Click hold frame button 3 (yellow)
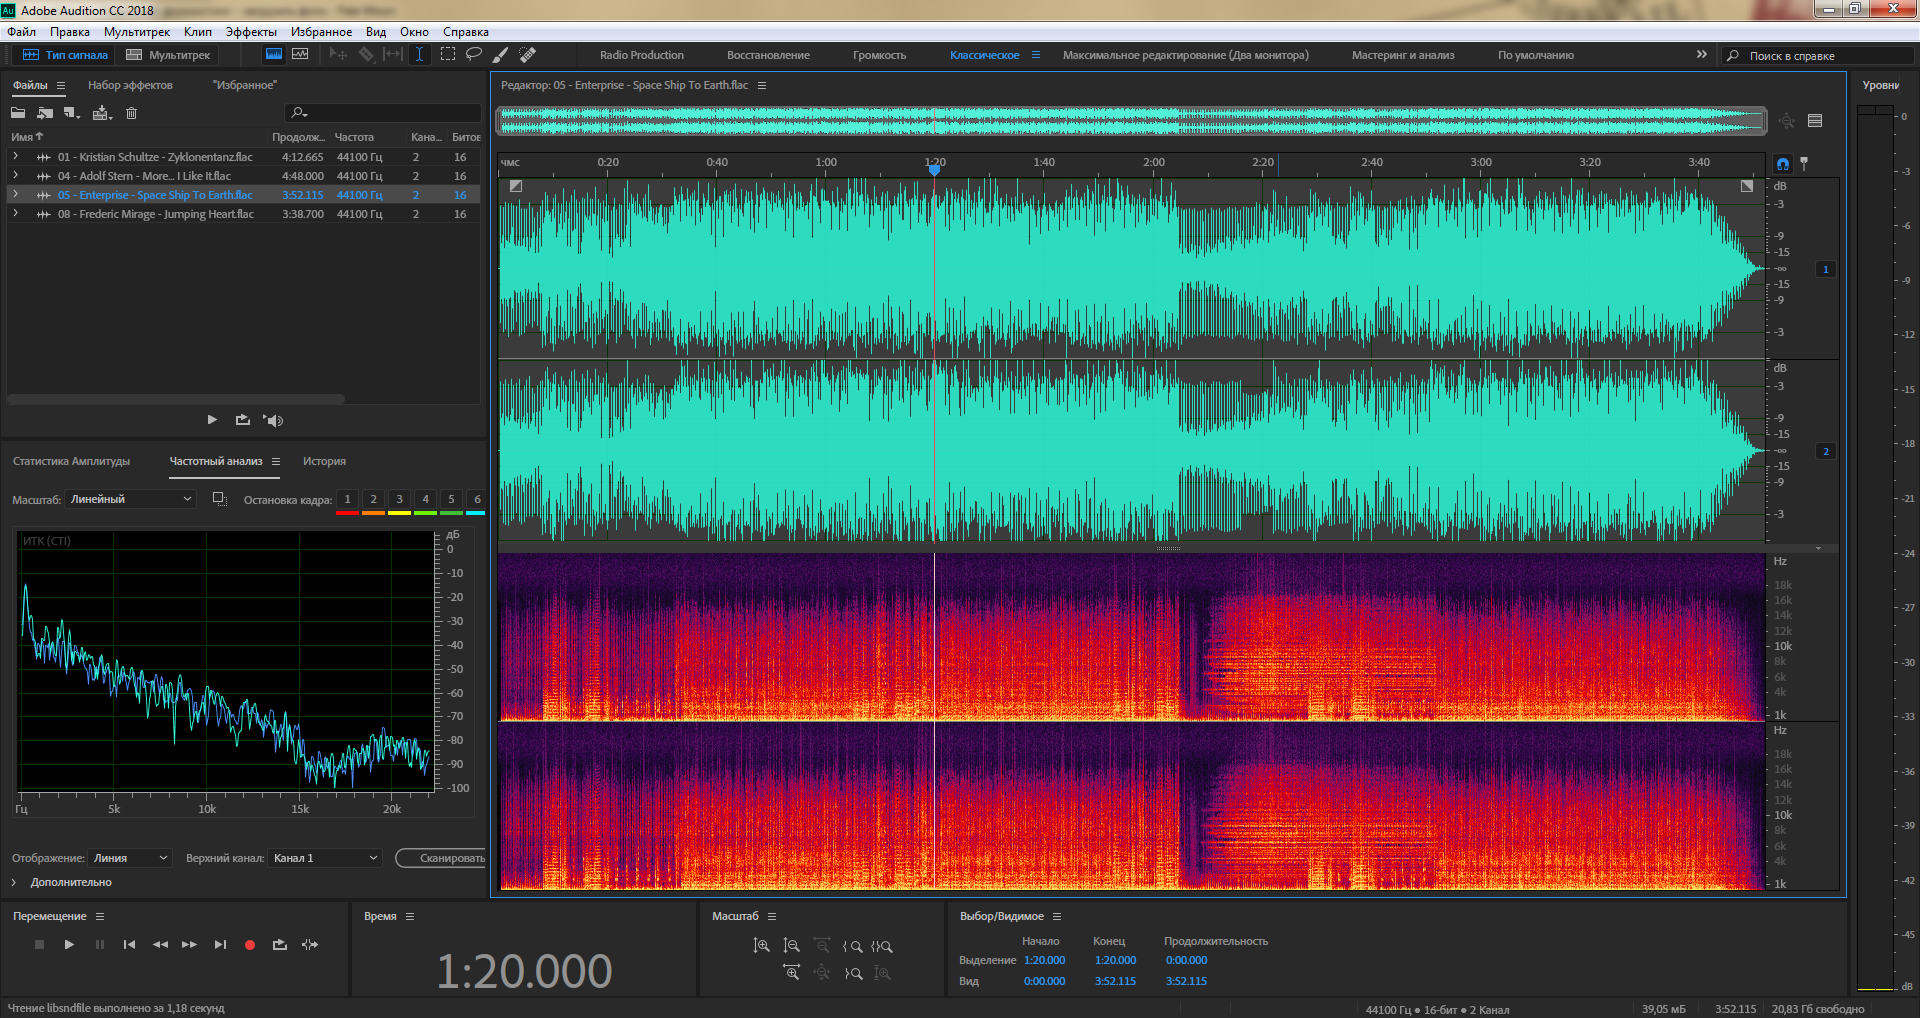This screenshot has width=1920, height=1018. pos(399,500)
